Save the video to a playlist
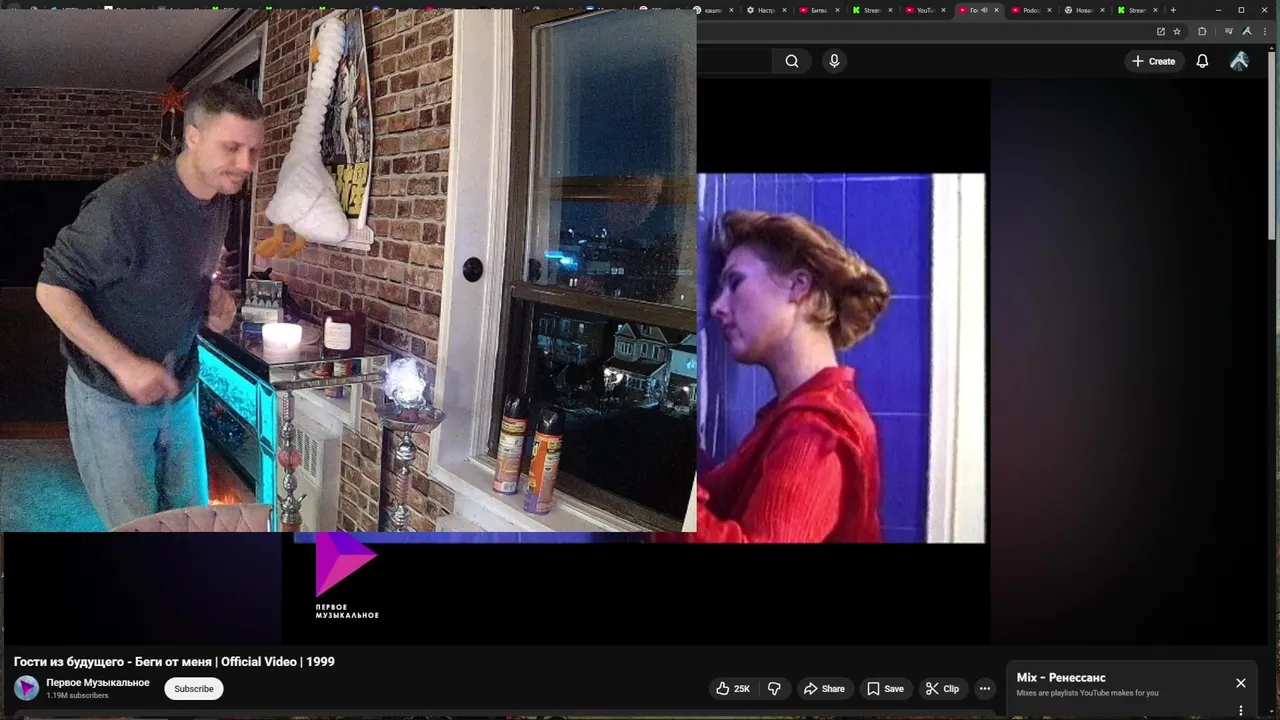Screen dimensions: 1280x720 pyautogui.click(x=885, y=688)
